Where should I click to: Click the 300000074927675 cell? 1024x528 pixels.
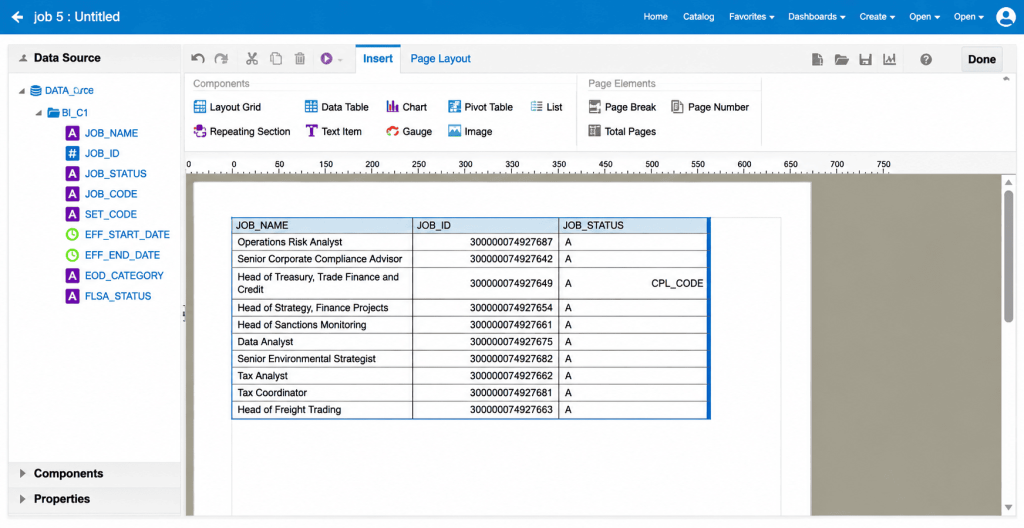(x=485, y=342)
